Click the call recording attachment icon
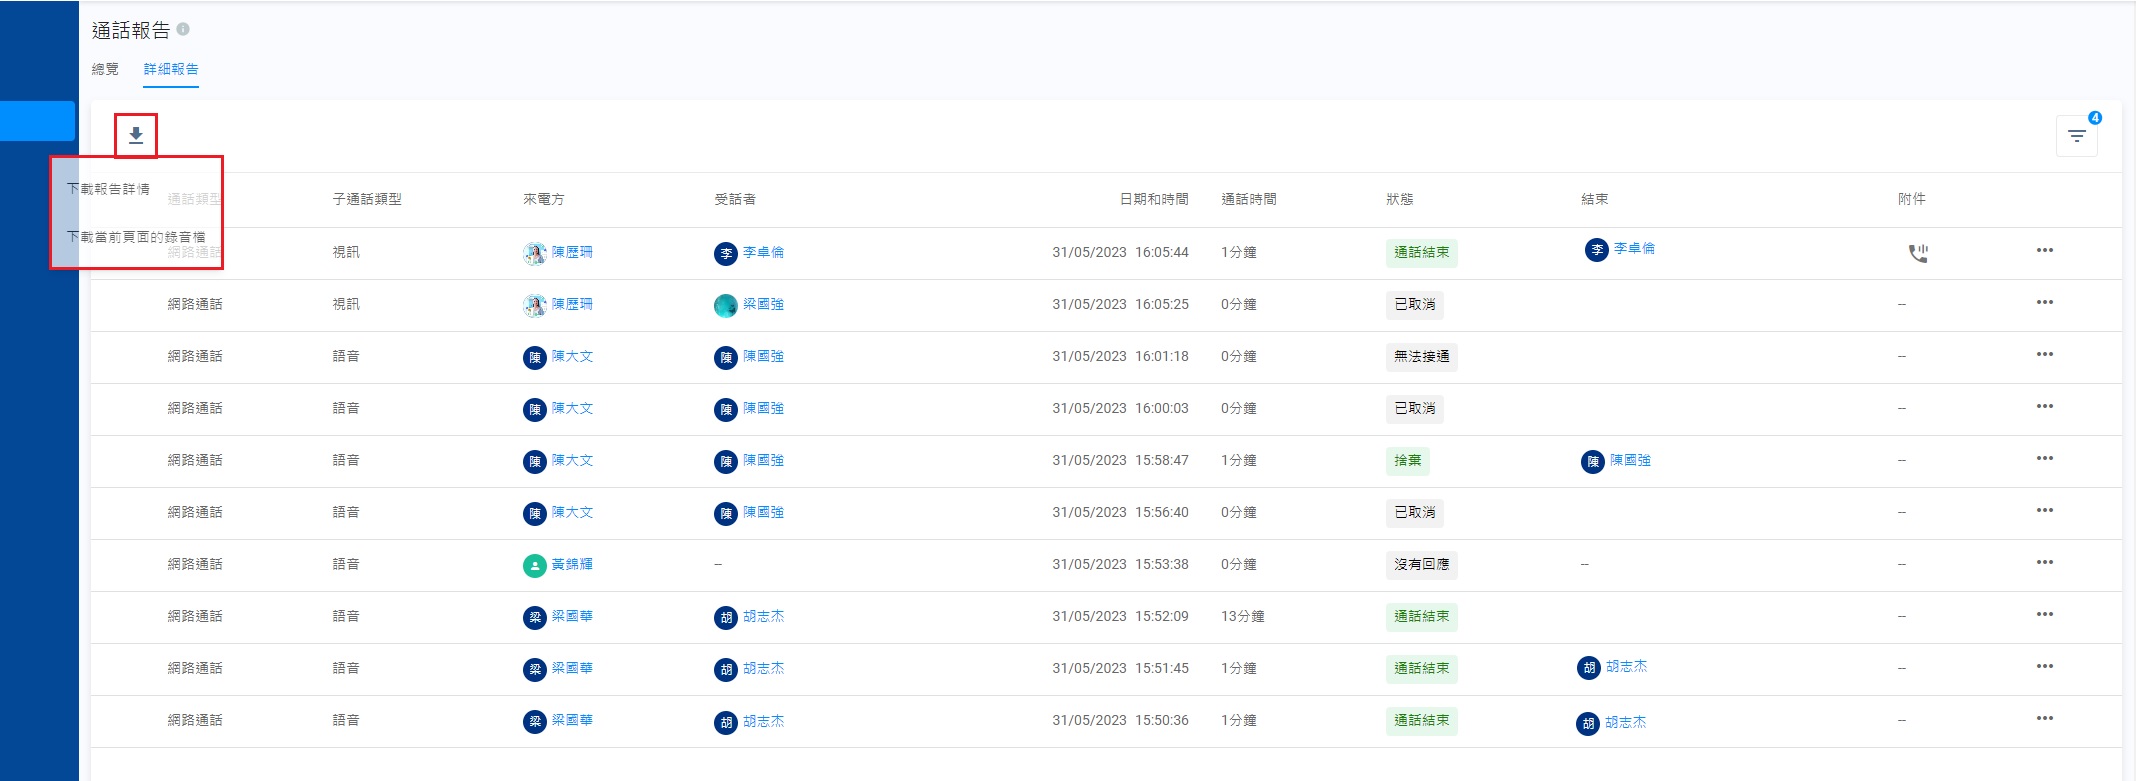The image size is (2136, 781). click(1917, 253)
